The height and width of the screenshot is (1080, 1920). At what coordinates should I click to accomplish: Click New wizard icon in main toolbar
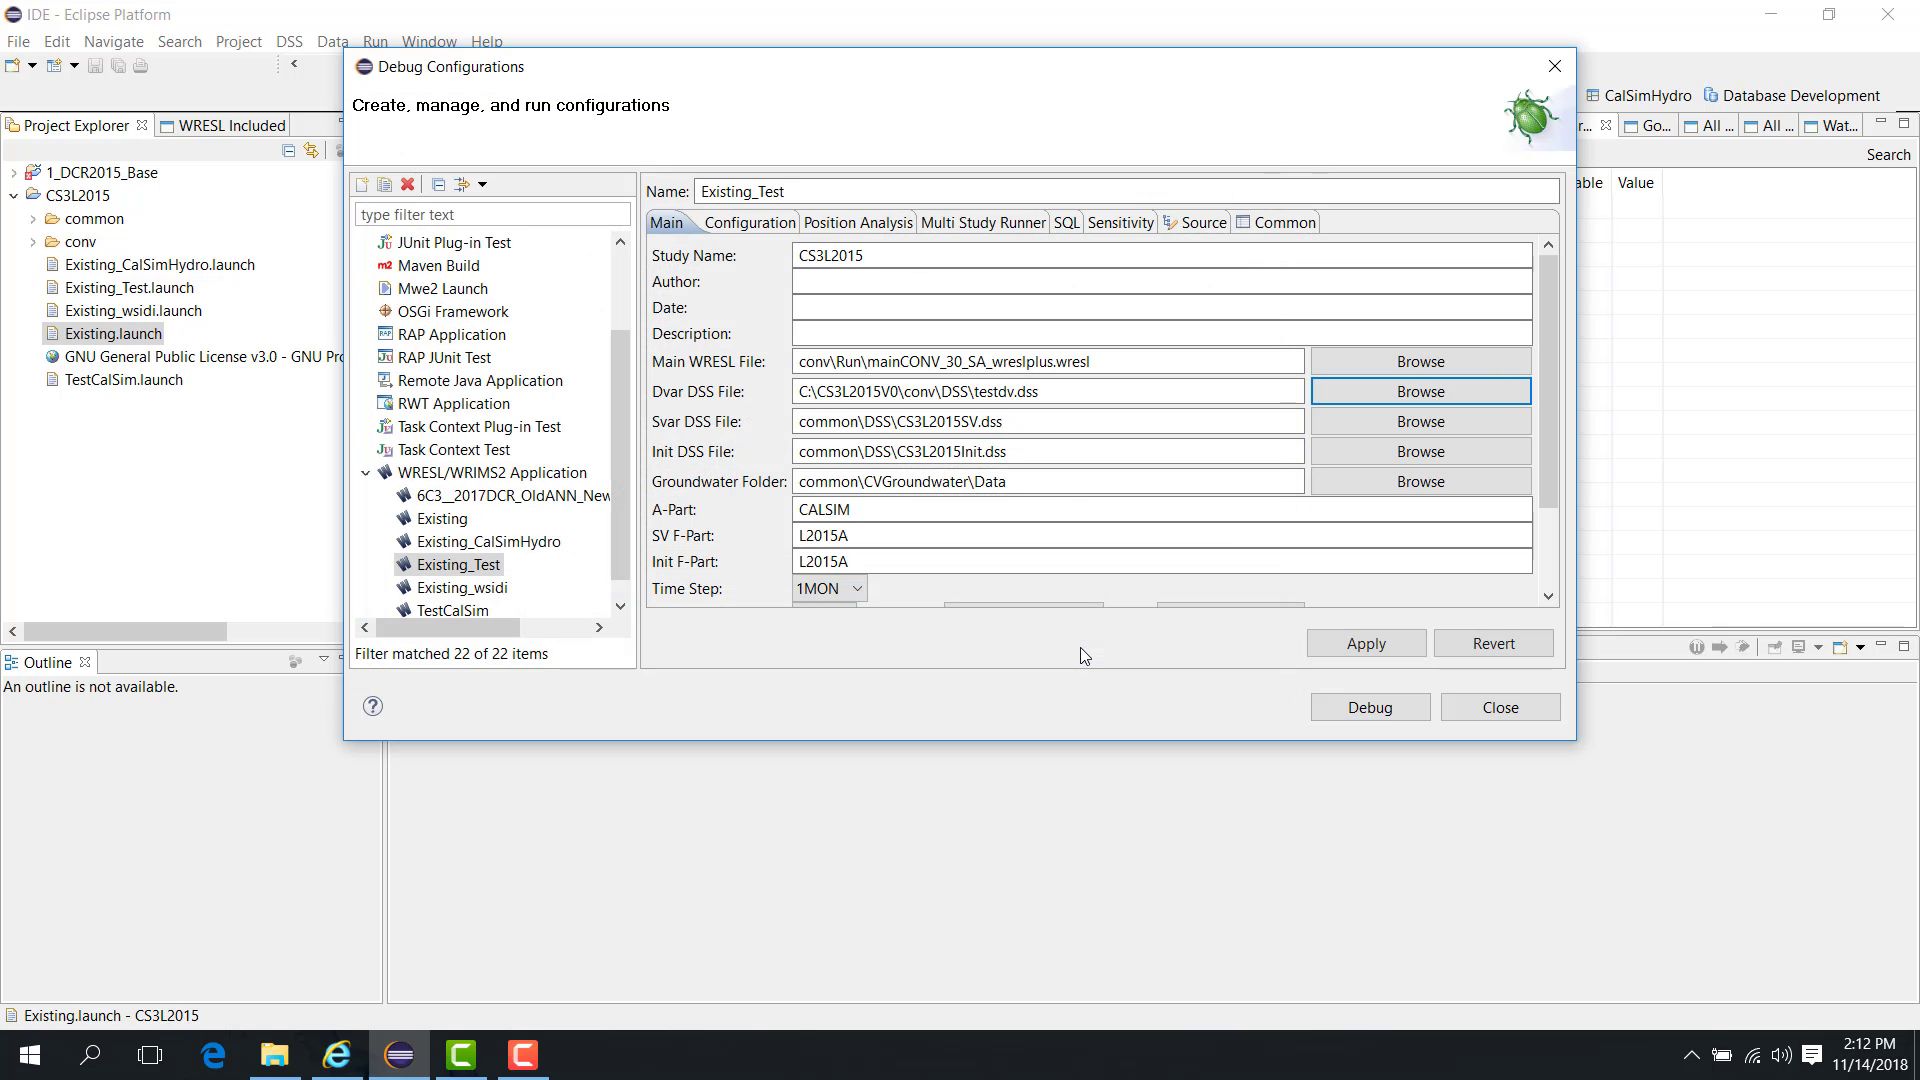coord(12,66)
